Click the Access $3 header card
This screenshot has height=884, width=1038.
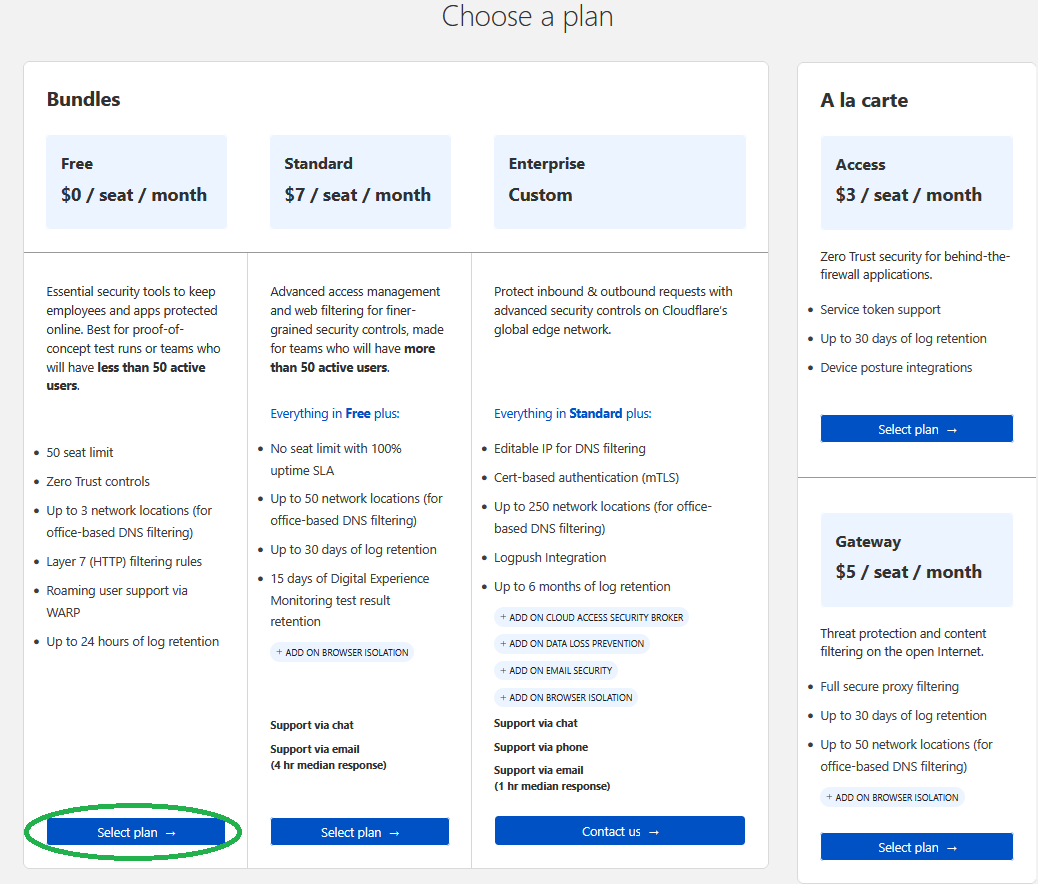pyautogui.click(x=916, y=182)
